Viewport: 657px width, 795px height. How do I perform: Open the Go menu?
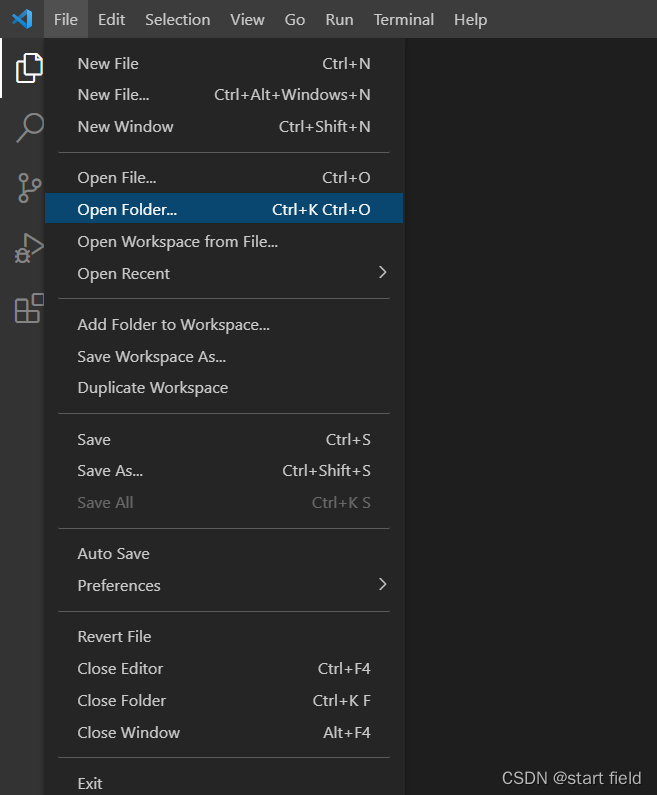pos(295,19)
